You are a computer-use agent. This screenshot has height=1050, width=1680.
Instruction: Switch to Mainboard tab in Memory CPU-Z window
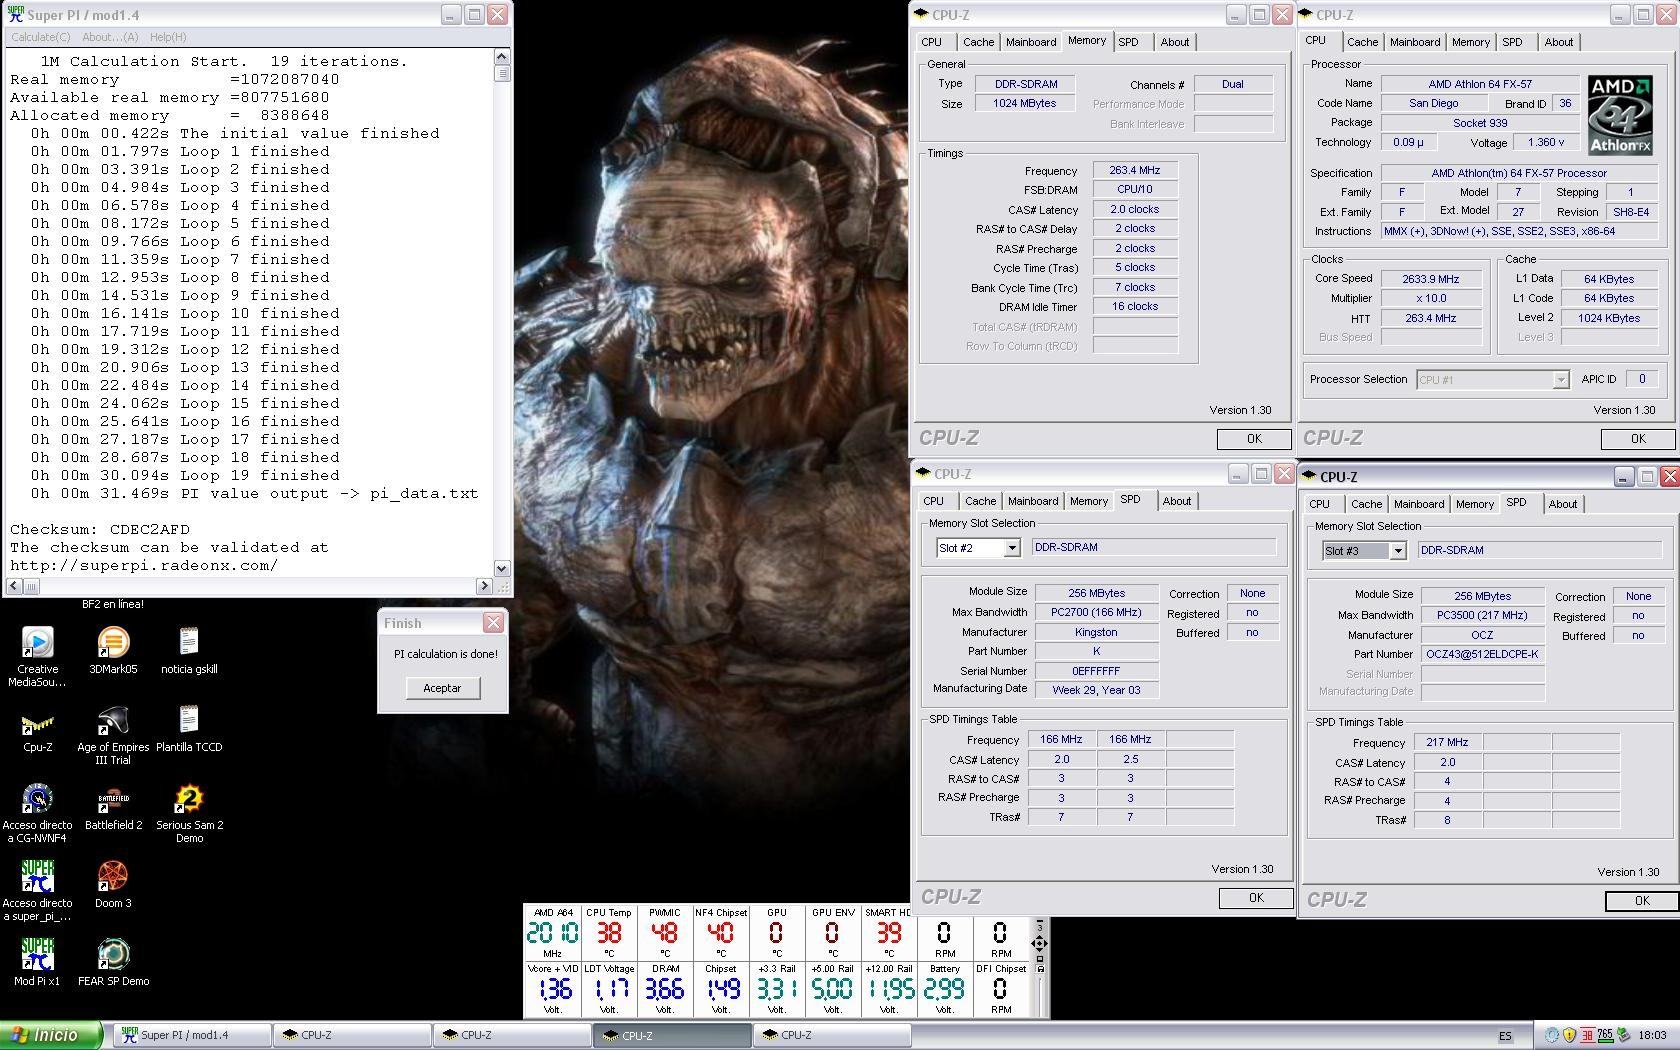pyautogui.click(x=1030, y=42)
